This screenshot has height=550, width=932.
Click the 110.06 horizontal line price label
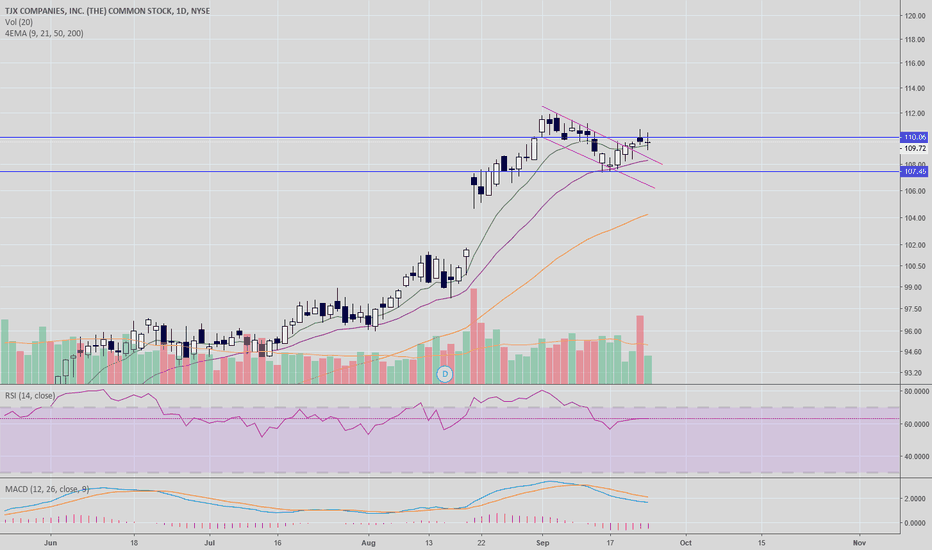(x=914, y=137)
